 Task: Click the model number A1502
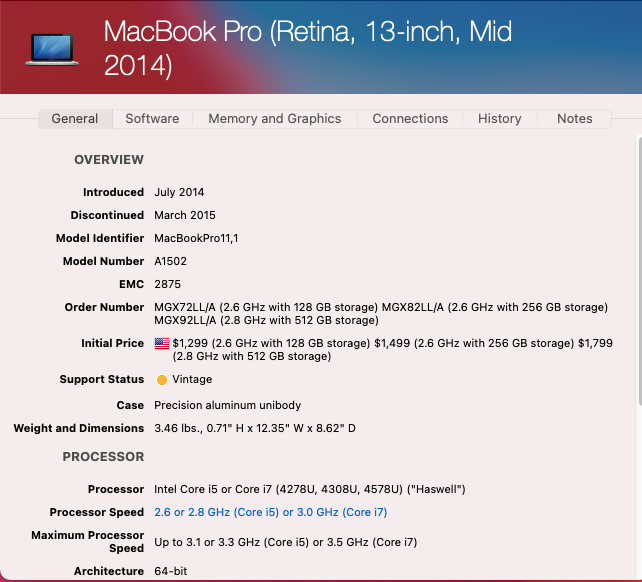[170, 261]
